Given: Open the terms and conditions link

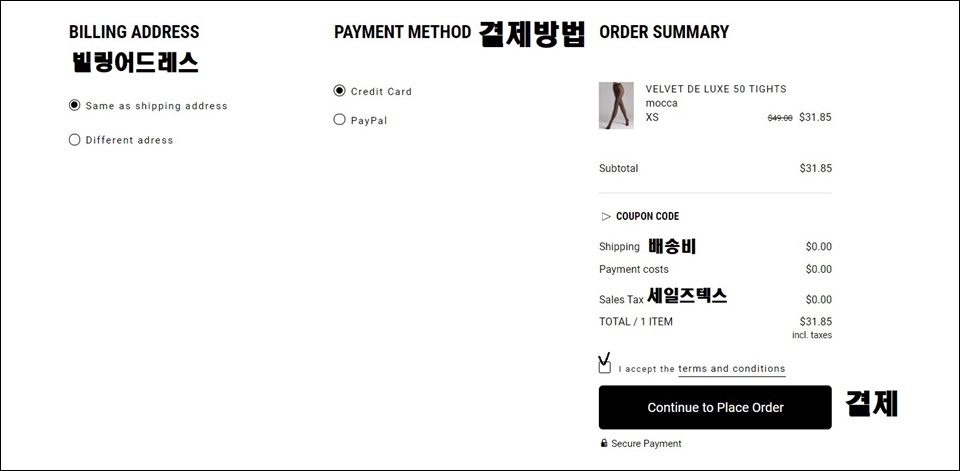Looking at the screenshot, I should click(732, 369).
